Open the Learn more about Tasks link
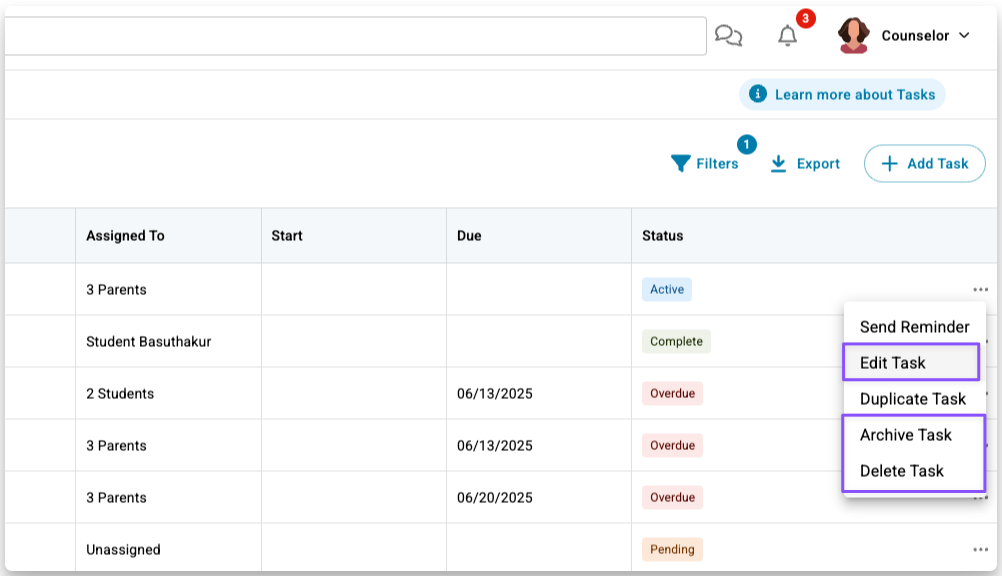Screen dimensions: 1002x576 point(855,95)
